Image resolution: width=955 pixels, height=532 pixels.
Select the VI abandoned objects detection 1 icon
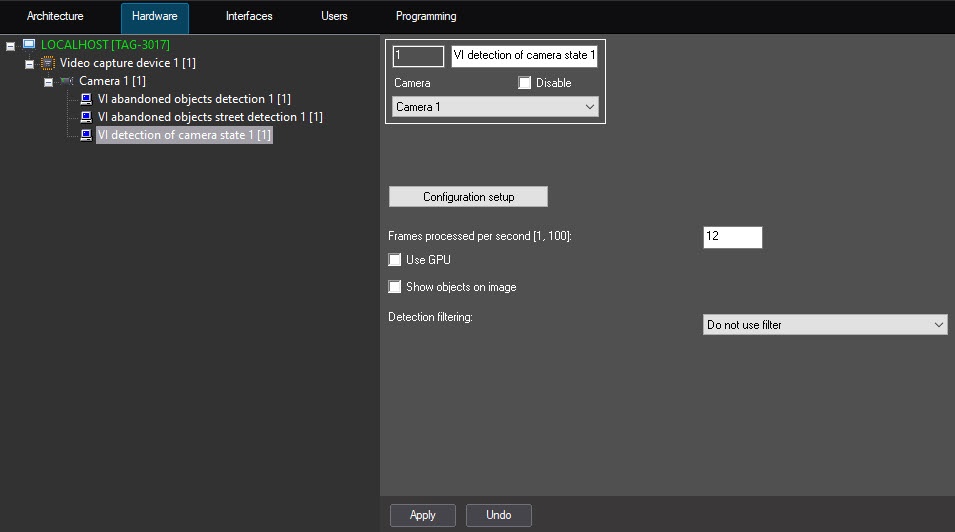point(86,99)
